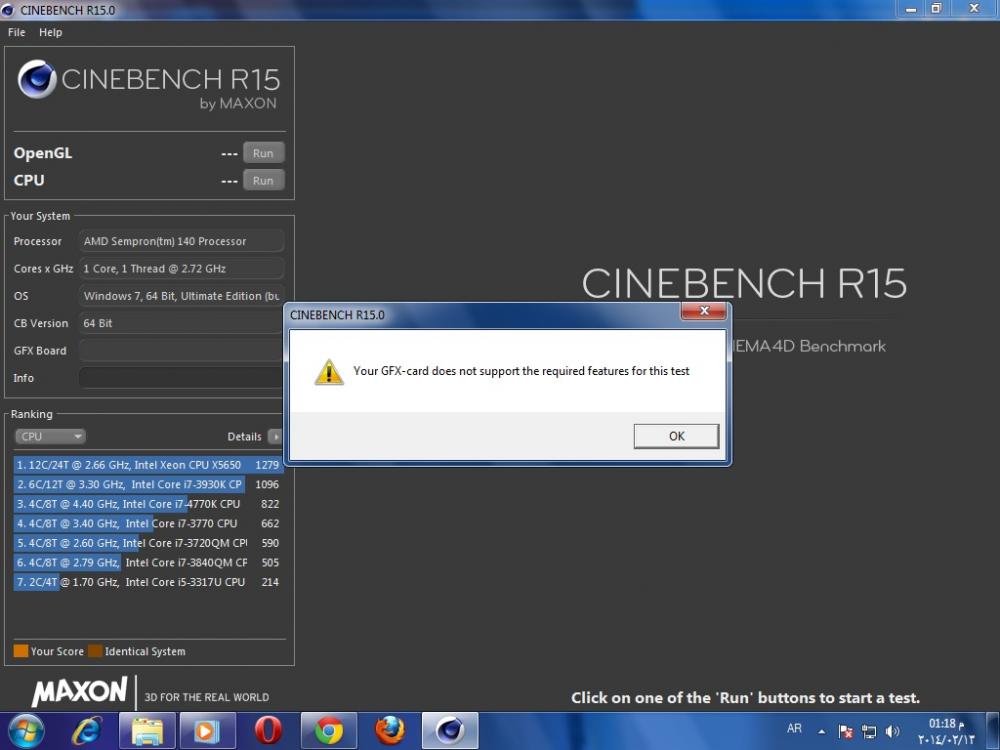The image size is (1000, 750).
Task: Click OK in the GFX-card warning dialog
Action: pyautogui.click(x=676, y=436)
